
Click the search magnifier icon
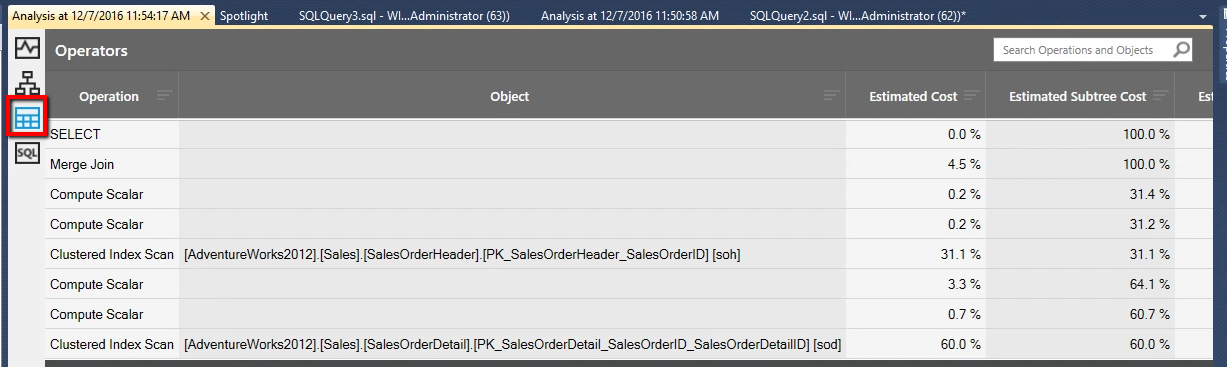(1181, 50)
